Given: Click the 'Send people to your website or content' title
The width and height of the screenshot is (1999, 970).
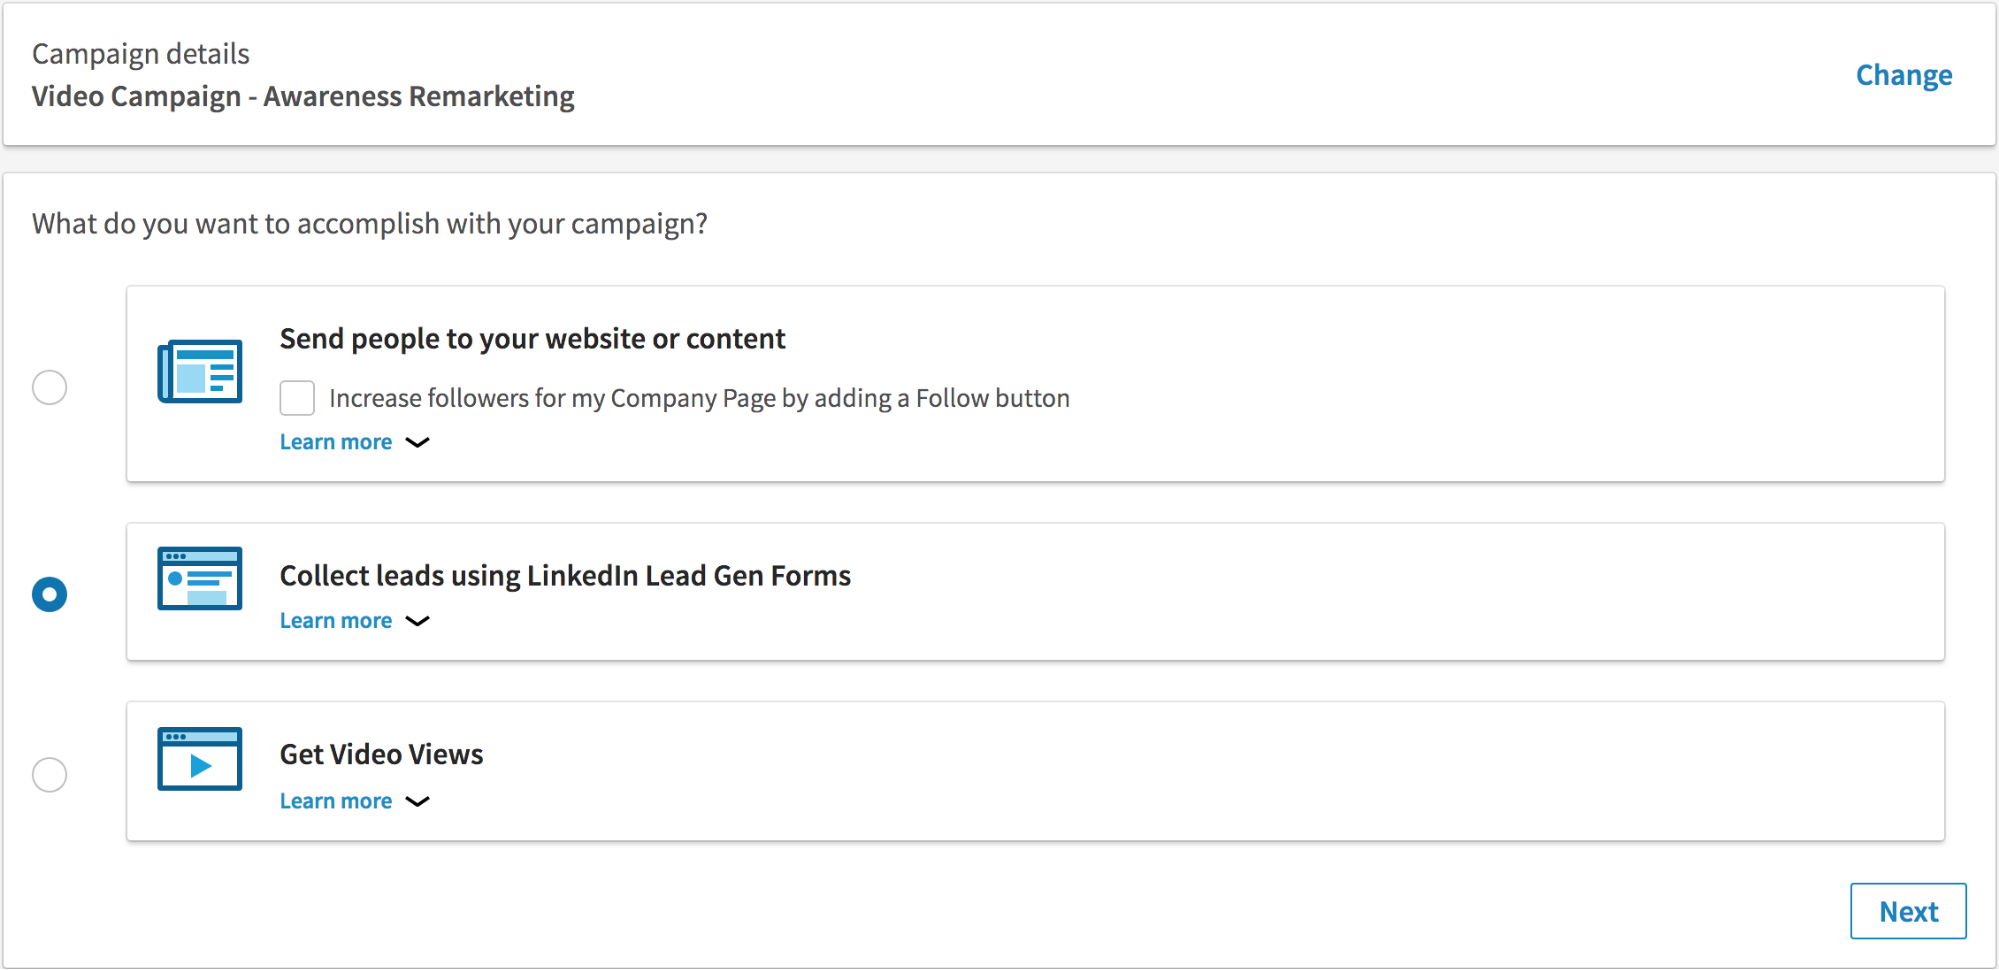Looking at the screenshot, I should [532, 339].
